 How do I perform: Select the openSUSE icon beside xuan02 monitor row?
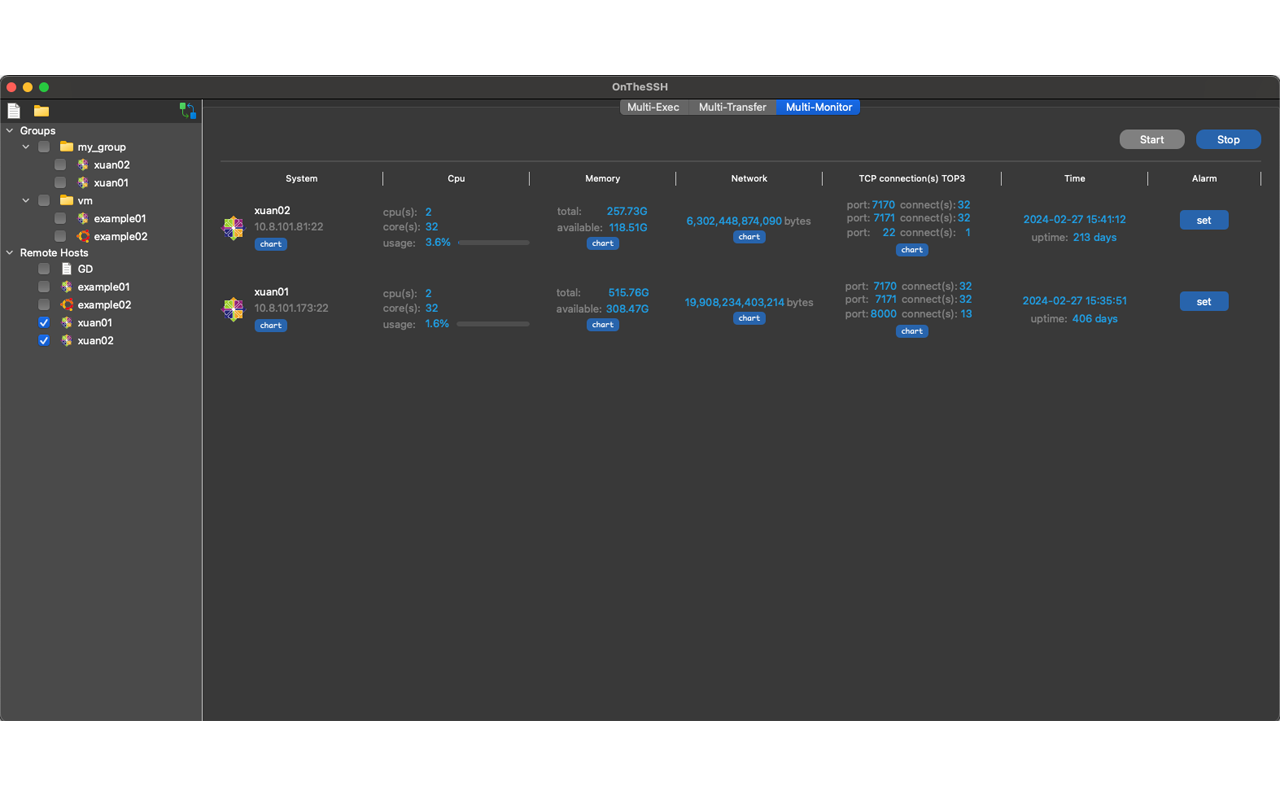point(233,227)
